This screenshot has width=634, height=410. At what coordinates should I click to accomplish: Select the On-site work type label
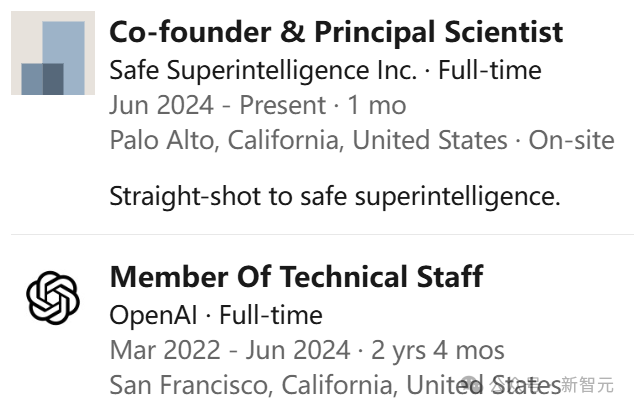[x=571, y=140]
